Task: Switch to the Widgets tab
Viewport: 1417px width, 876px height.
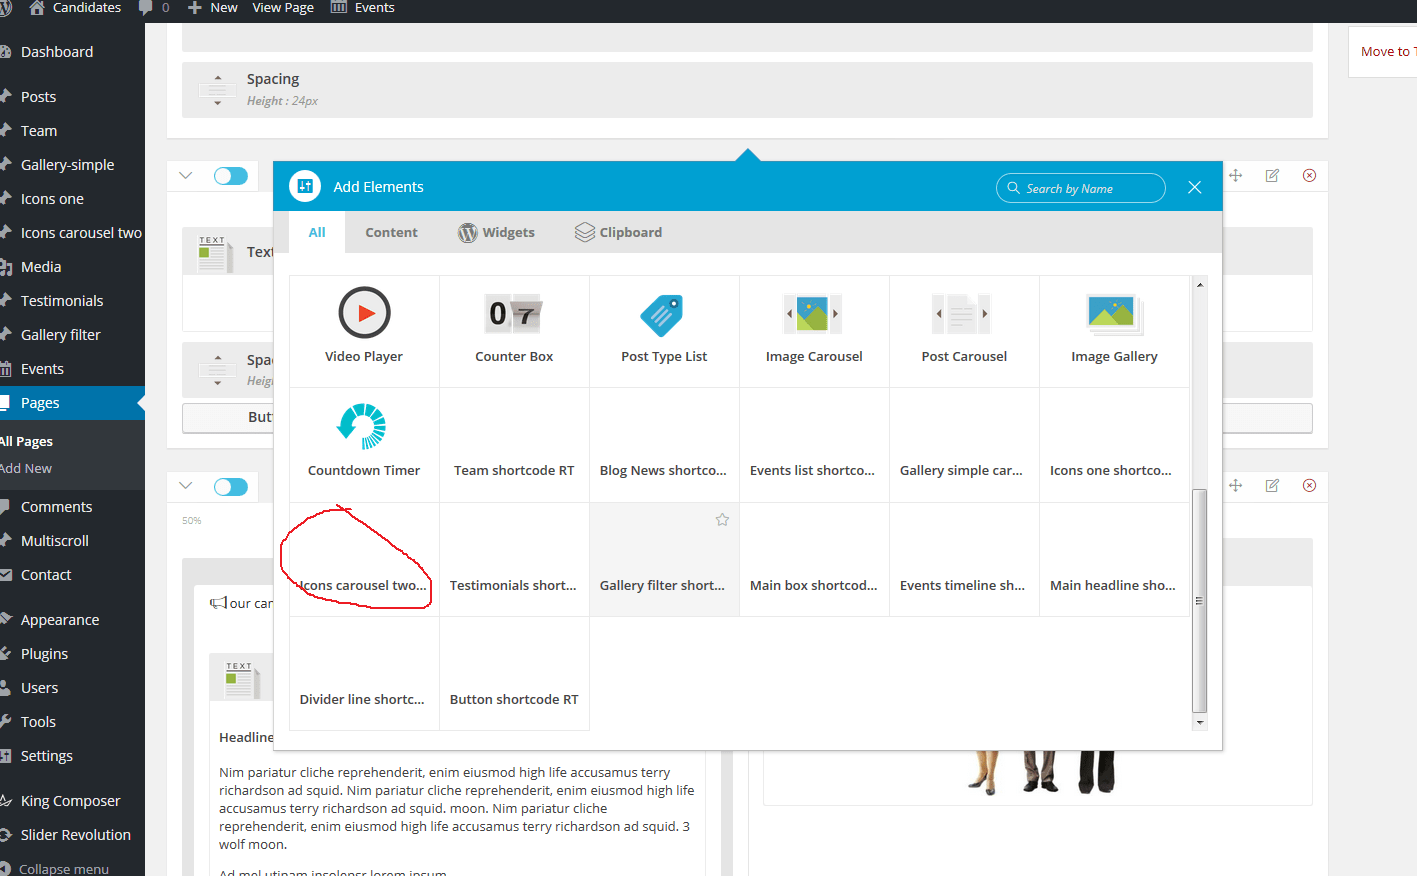Action: [497, 232]
